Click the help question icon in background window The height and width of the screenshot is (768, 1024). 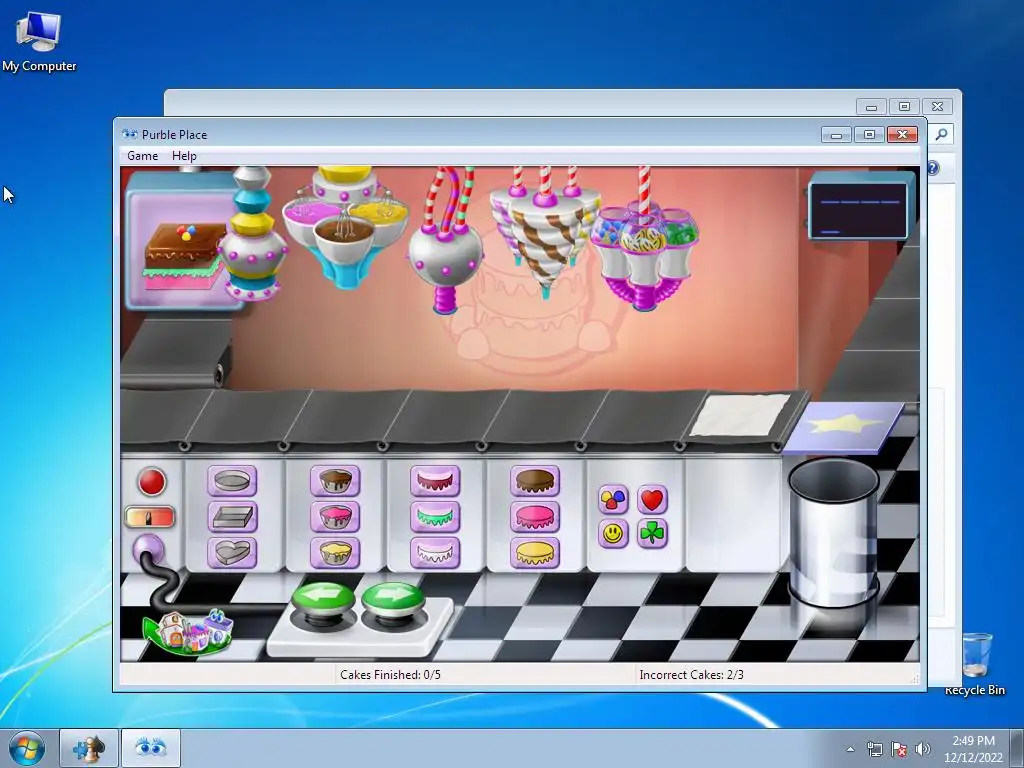(x=933, y=168)
